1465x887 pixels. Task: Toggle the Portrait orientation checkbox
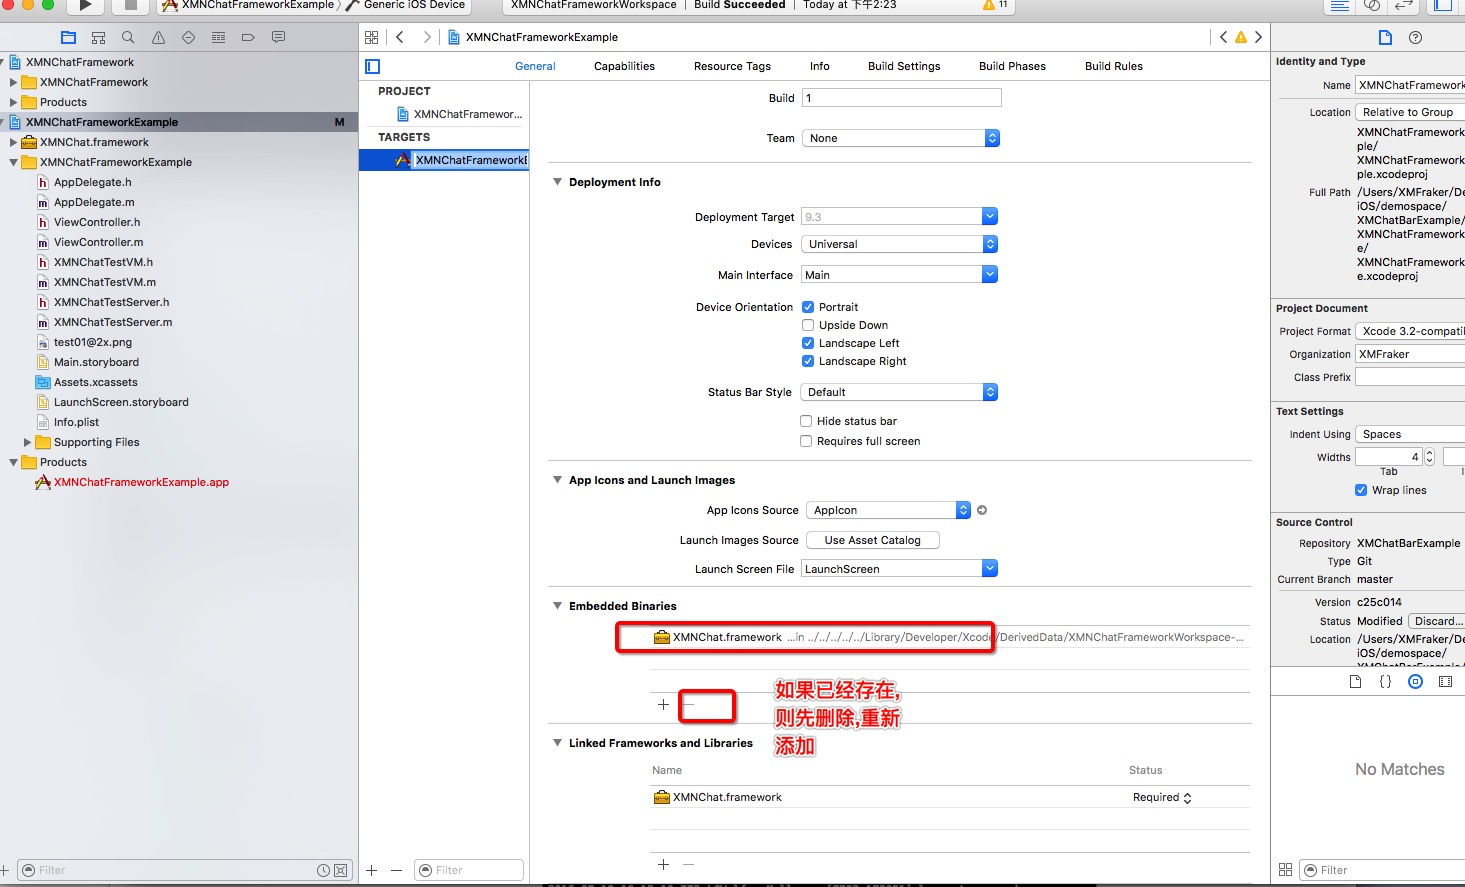[x=808, y=307]
